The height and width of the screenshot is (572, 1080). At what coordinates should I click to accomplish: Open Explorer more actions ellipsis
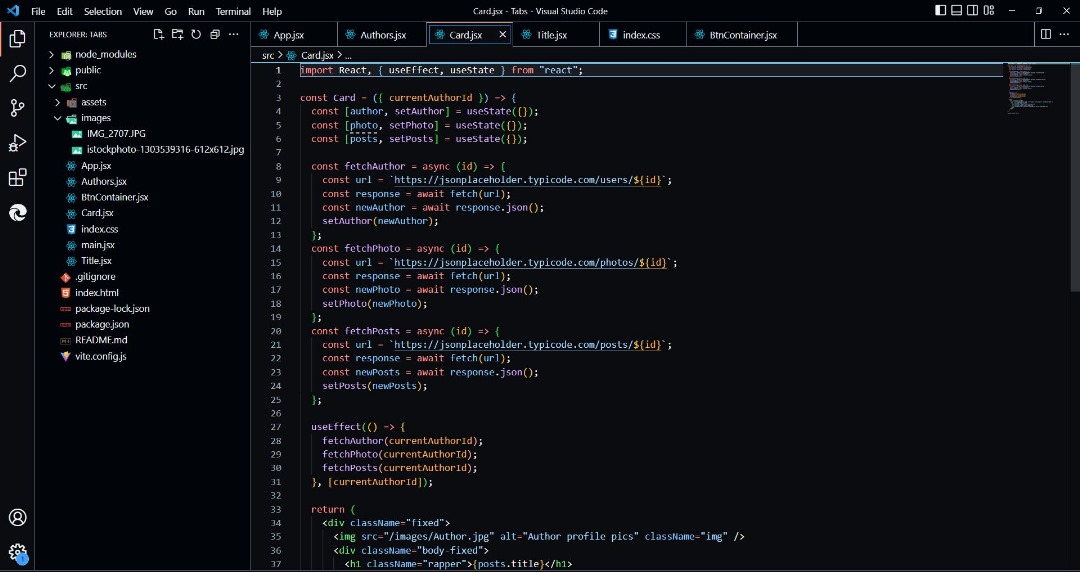click(x=233, y=34)
